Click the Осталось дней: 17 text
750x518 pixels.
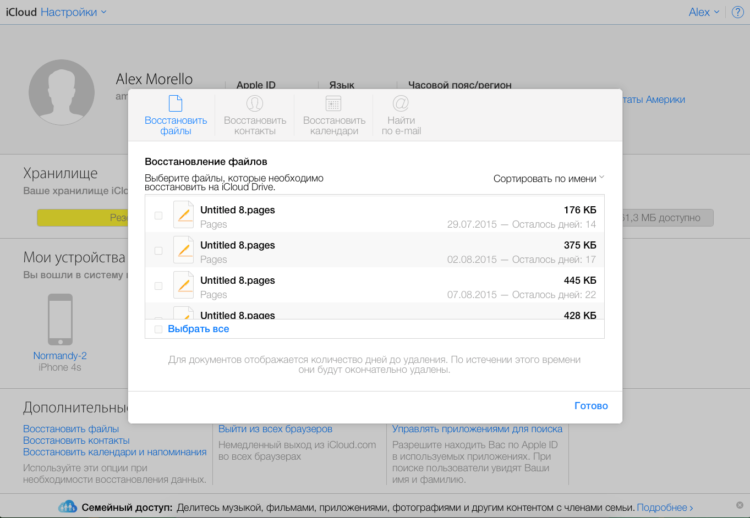tap(554, 260)
